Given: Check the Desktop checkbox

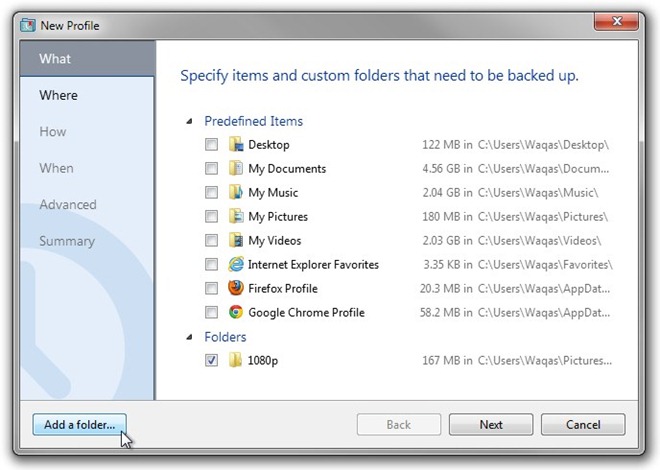Looking at the screenshot, I should pos(211,144).
